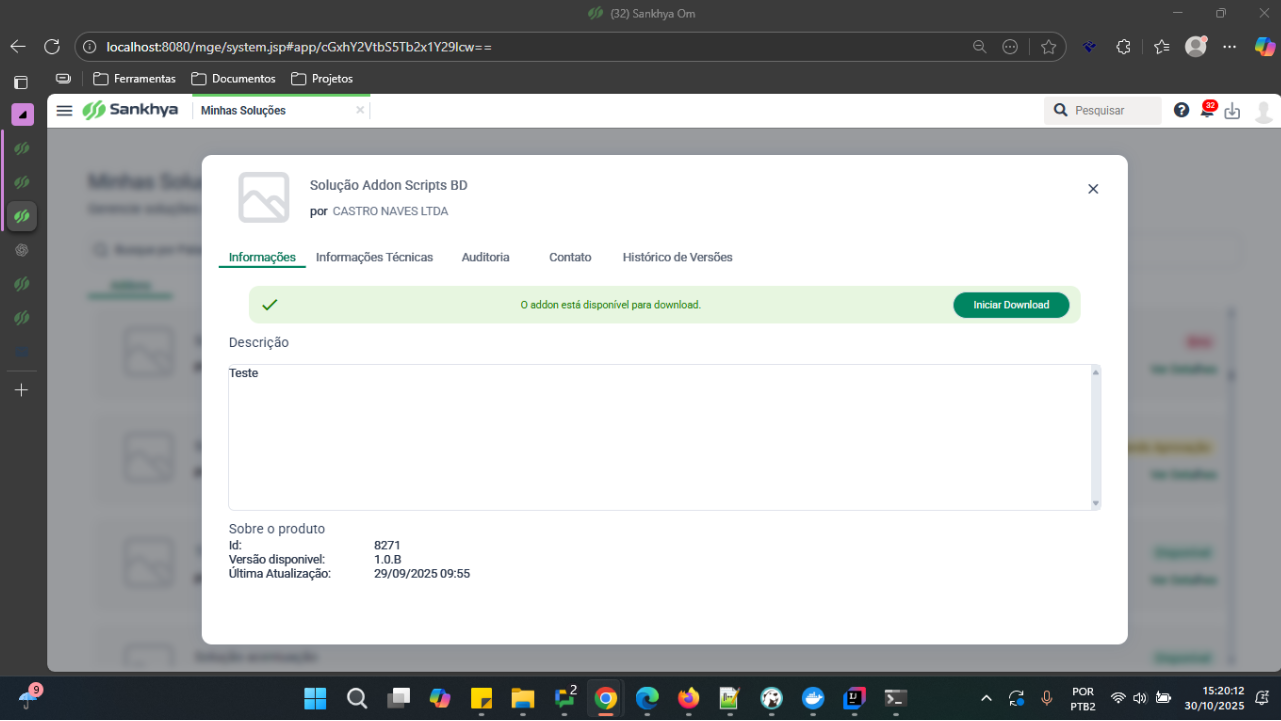Click the version value 1.0.B

point(388,559)
